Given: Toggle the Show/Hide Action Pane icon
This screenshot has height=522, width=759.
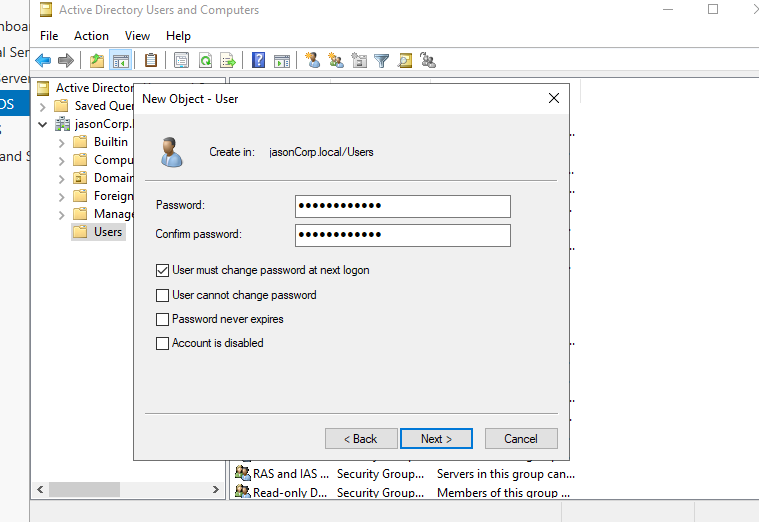Looking at the screenshot, I should 282,61.
